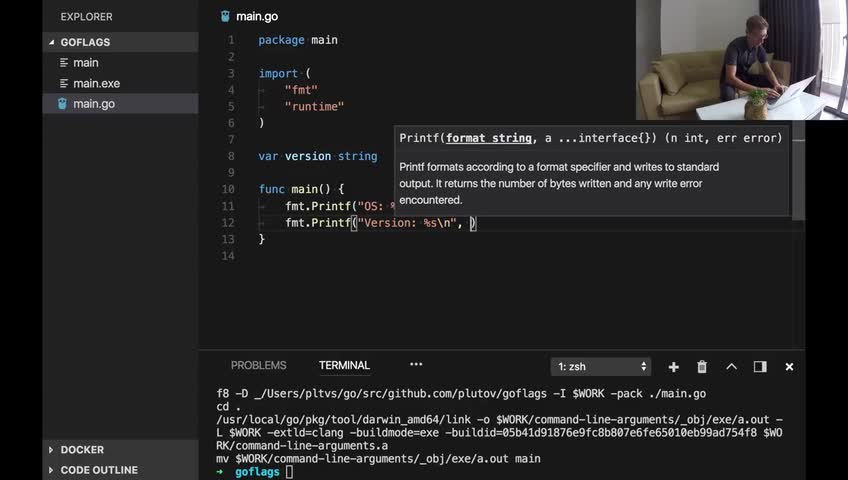The width and height of the screenshot is (848, 480).
Task: Click the "Version: %s\n" string on line 12
Action: (407, 223)
